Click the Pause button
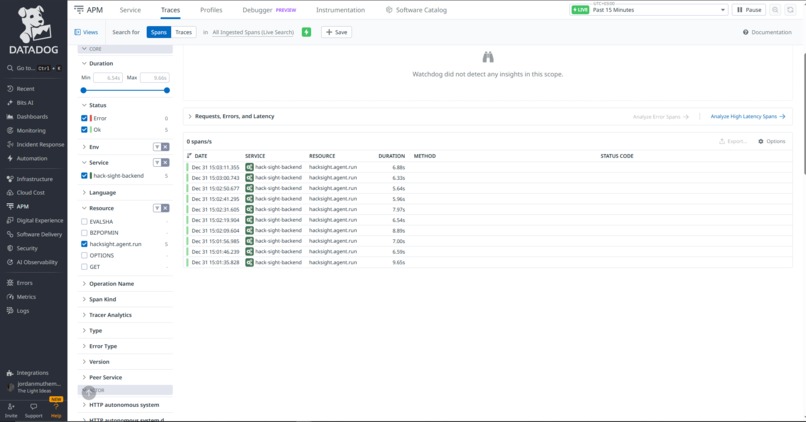Screen dimensions: 806x422 coord(749,10)
